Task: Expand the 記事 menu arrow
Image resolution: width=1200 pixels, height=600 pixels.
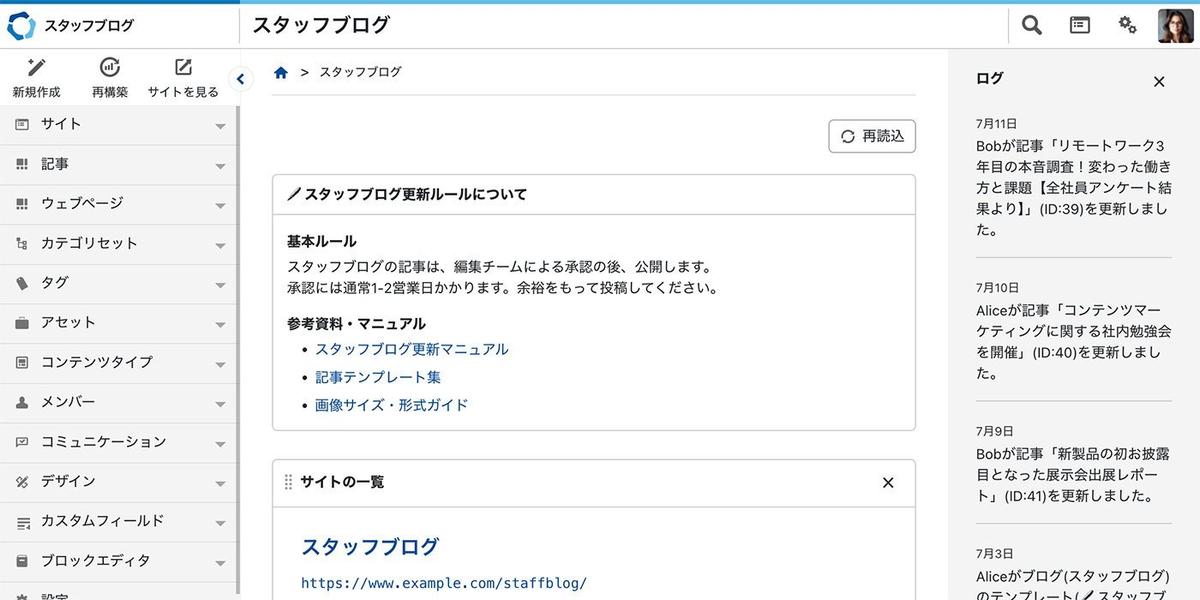Action: tap(220, 166)
